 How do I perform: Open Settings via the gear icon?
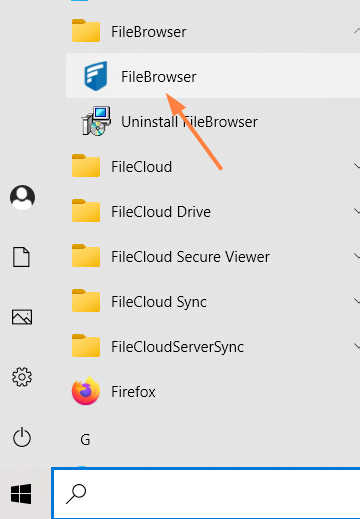pyautogui.click(x=22, y=377)
